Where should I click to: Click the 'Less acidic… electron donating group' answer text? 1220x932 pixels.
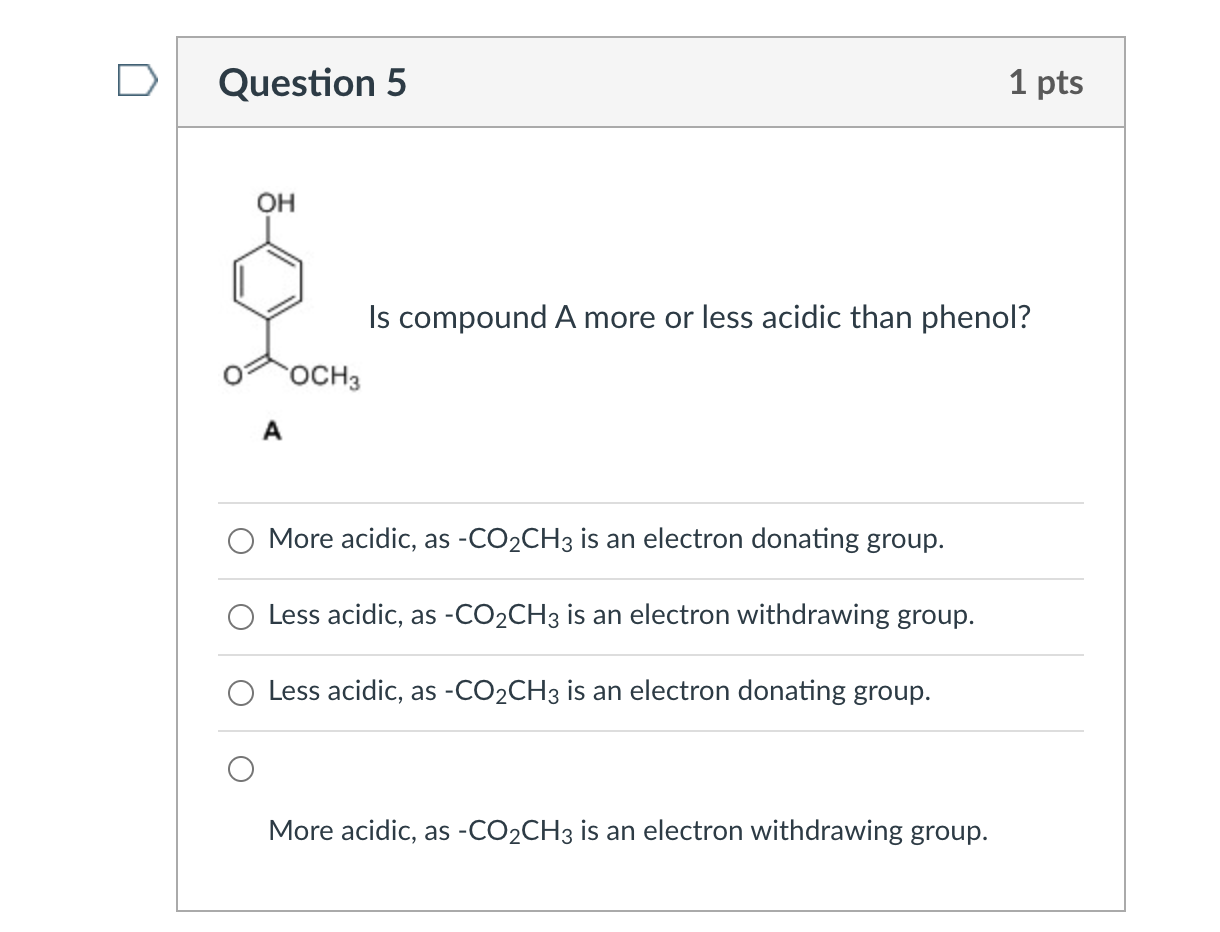[x=599, y=691]
